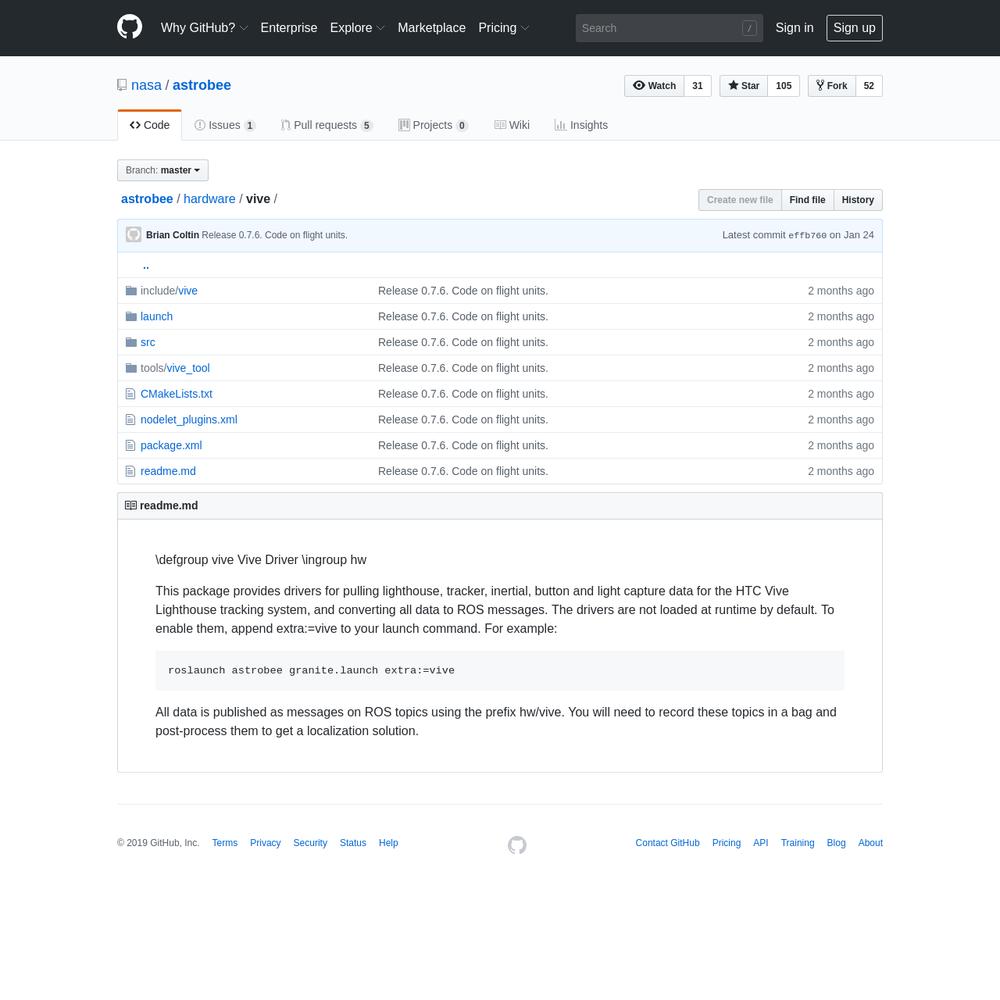
Task: Open the package.xml file
Action: (171, 445)
